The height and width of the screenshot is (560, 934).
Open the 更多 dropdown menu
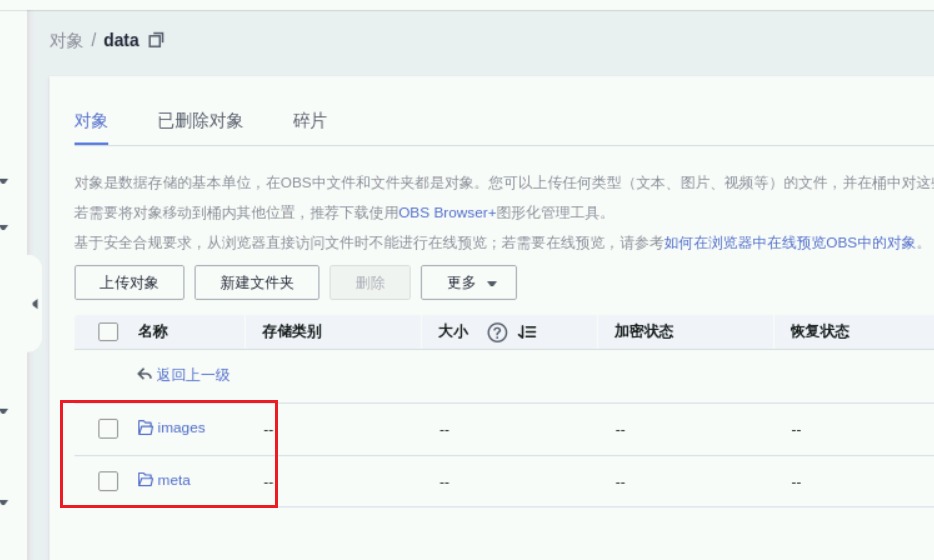tap(468, 283)
